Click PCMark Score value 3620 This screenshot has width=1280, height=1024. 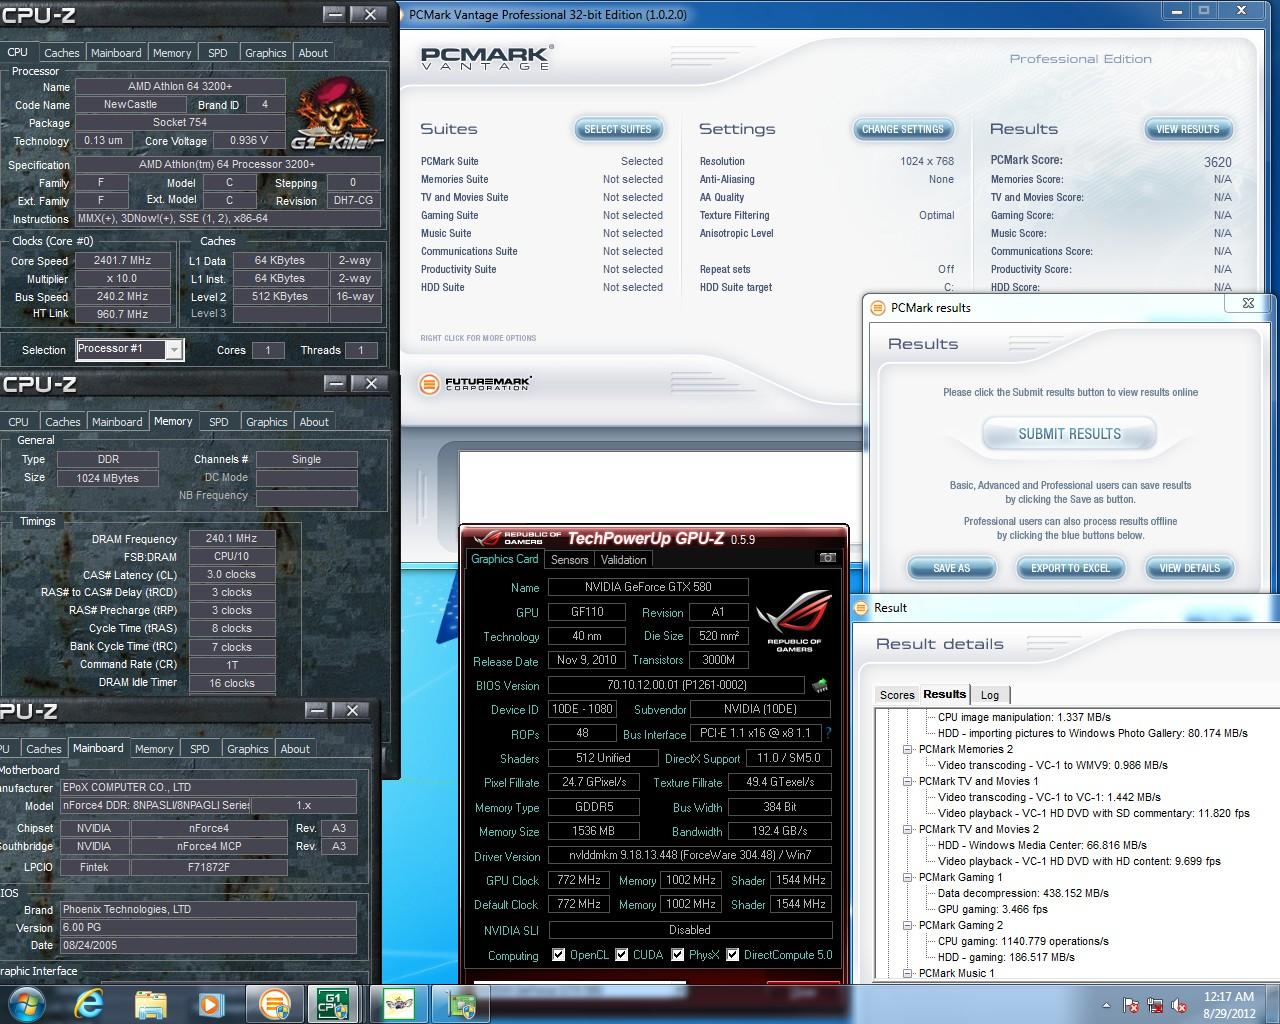click(1217, 162)
